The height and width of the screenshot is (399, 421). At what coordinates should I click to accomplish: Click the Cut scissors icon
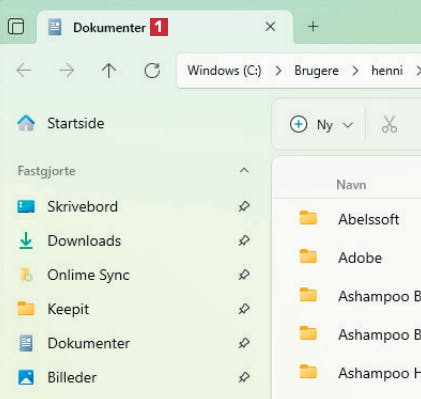(389, 125)
